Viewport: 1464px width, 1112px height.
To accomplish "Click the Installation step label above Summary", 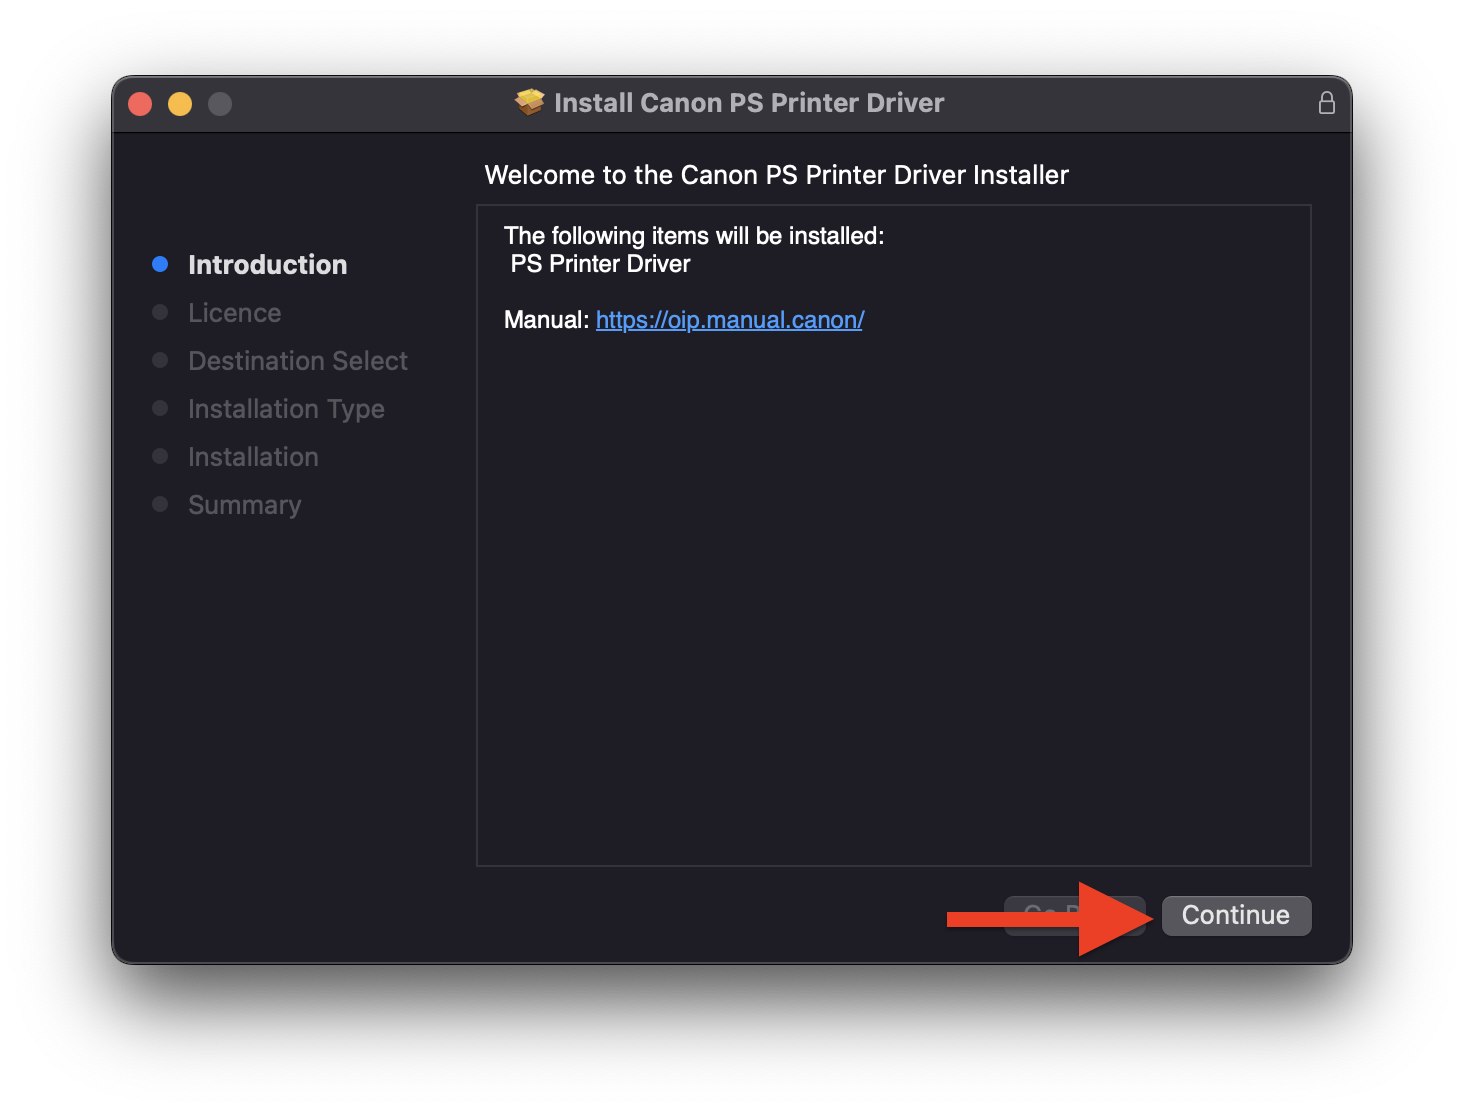I will point(253,457).
